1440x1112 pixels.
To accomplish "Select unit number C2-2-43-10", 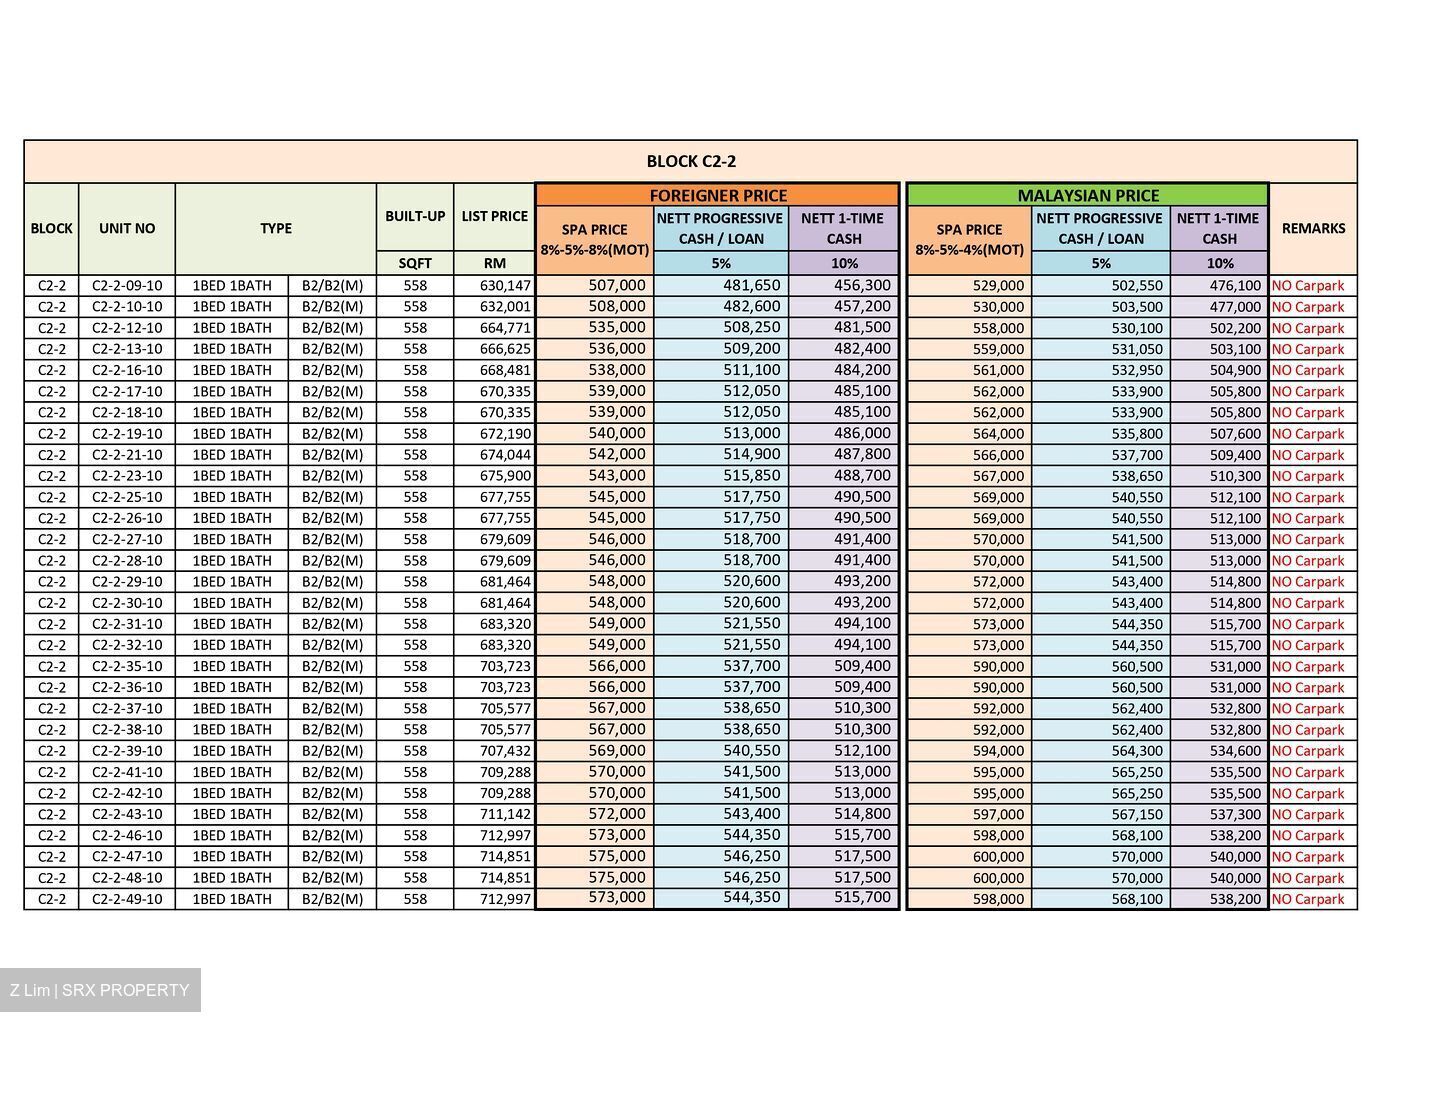I will (127, 814).
